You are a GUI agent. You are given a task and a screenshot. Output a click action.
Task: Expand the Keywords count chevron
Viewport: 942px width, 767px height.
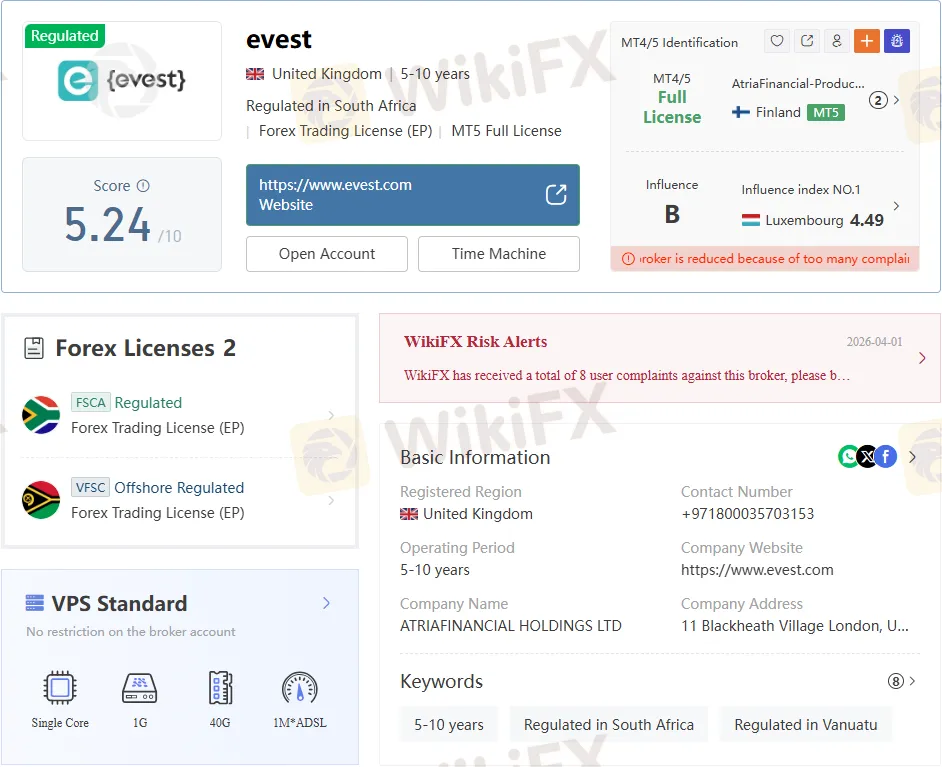[x=913, y=681]
